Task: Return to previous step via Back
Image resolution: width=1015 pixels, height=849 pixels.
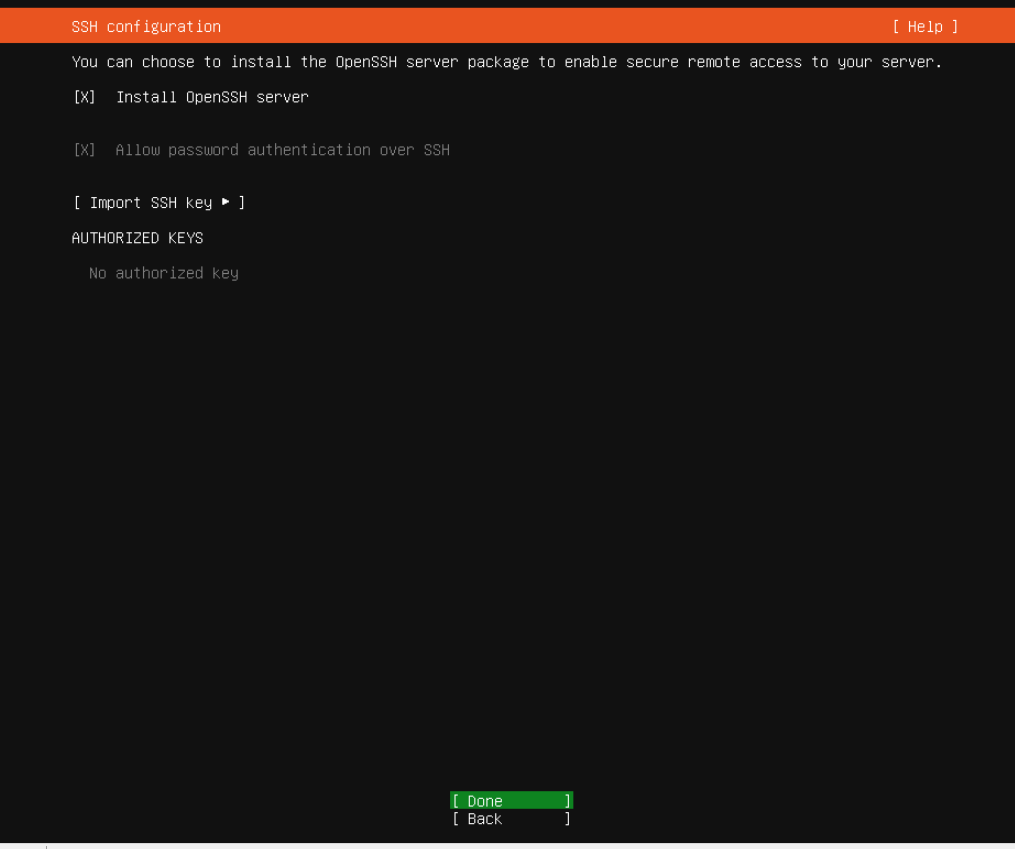Action: tap(510, 818)
